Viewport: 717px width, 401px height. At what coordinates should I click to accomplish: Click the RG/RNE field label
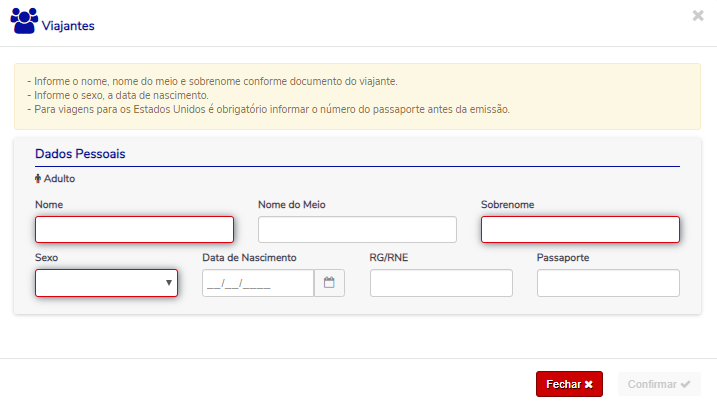389,258
